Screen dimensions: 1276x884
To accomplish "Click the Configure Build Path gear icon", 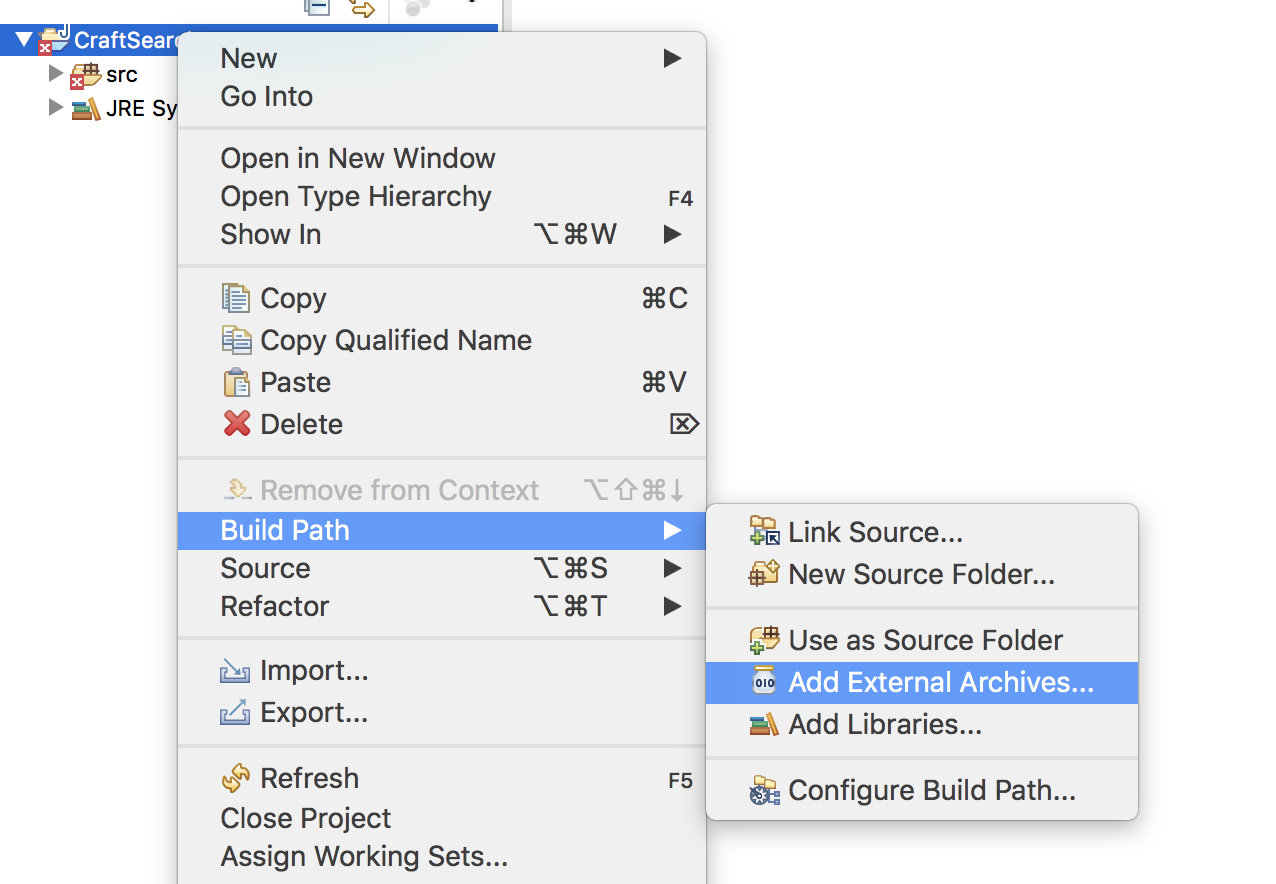I will 764,791.
